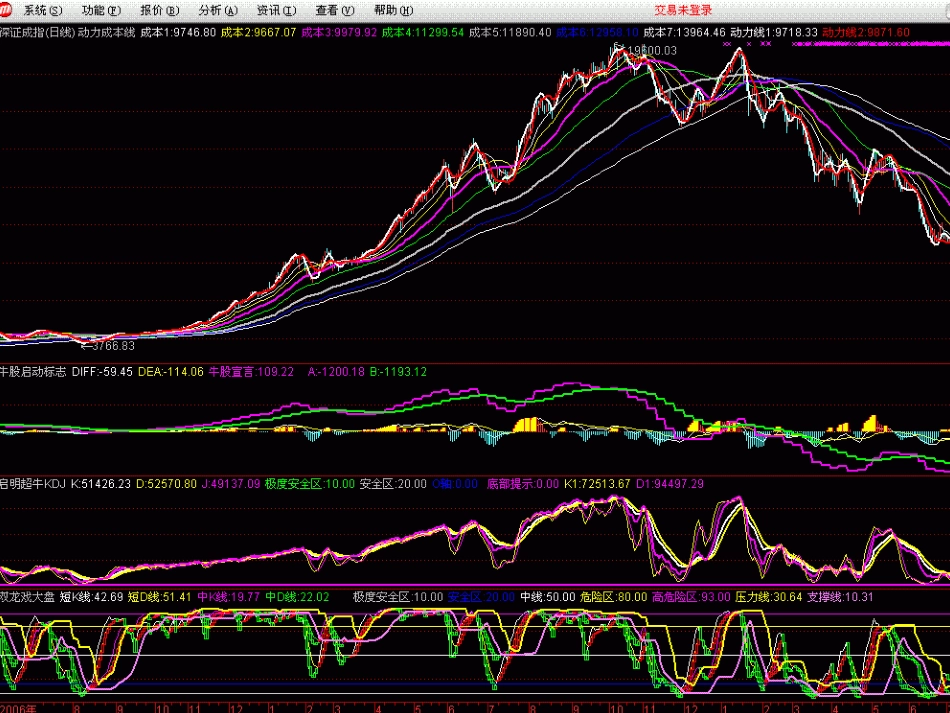Viewport: 950px width, 713px height.
Task: Select the 动力成本线 indicator name
Action: pos(107,32)
